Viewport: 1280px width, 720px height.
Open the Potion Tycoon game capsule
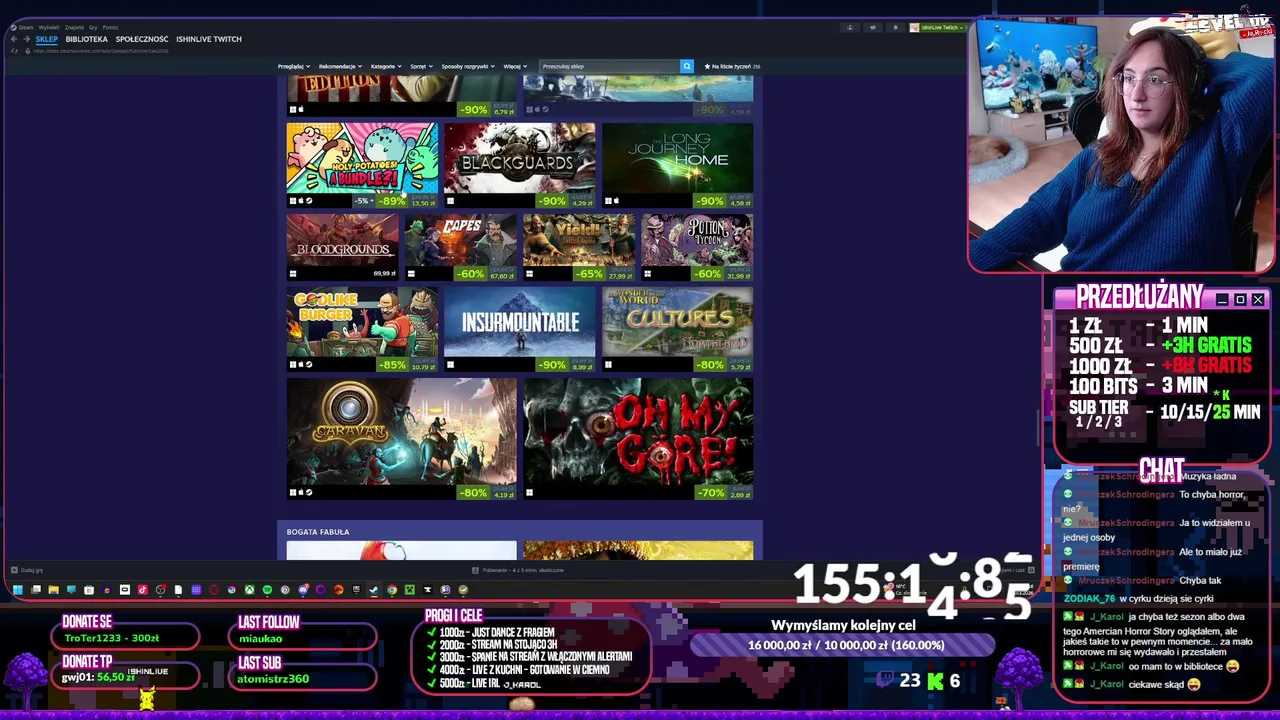697,247
